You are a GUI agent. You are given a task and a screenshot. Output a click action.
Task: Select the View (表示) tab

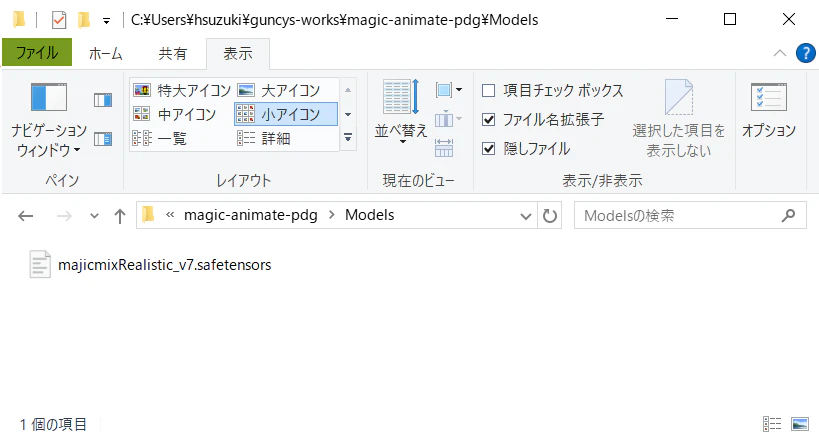click(238, 53)
